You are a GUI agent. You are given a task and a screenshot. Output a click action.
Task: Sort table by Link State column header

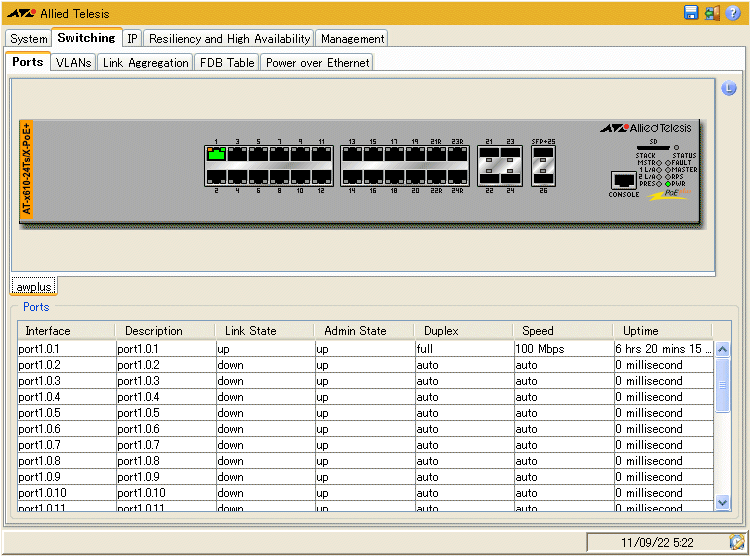(265, 331)
